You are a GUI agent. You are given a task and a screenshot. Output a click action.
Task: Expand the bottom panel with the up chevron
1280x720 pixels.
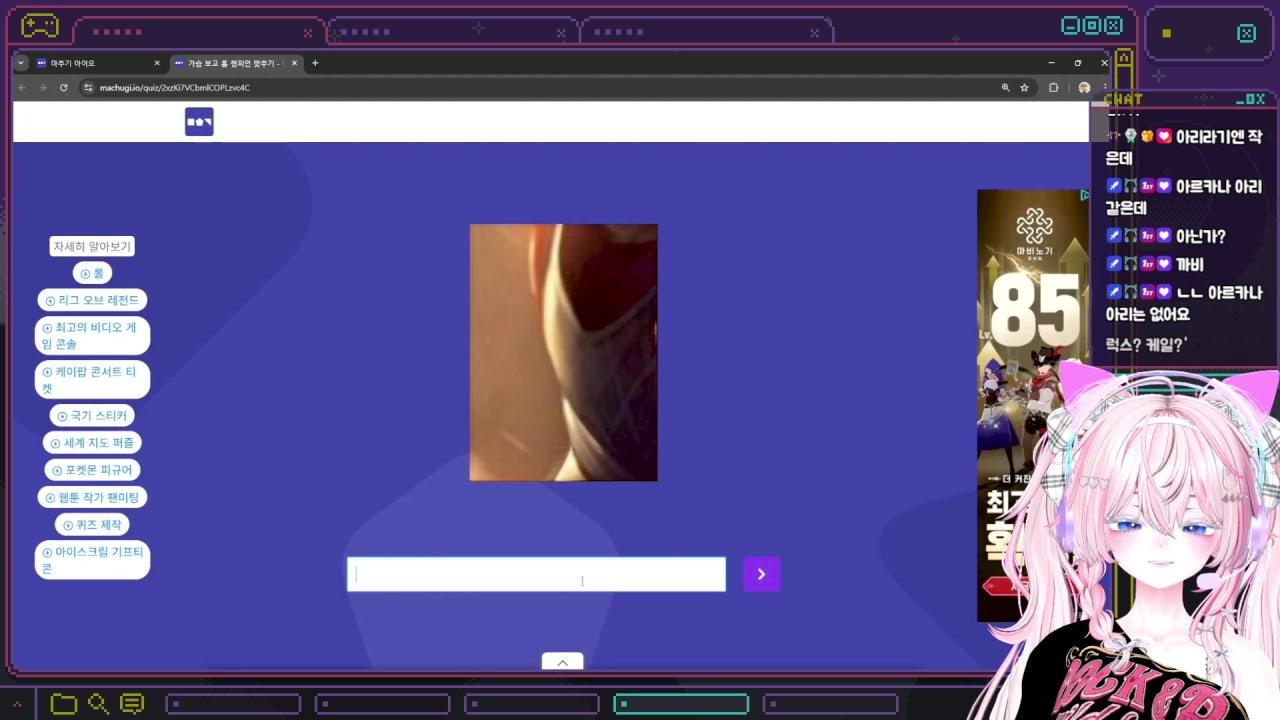(562, 662)
